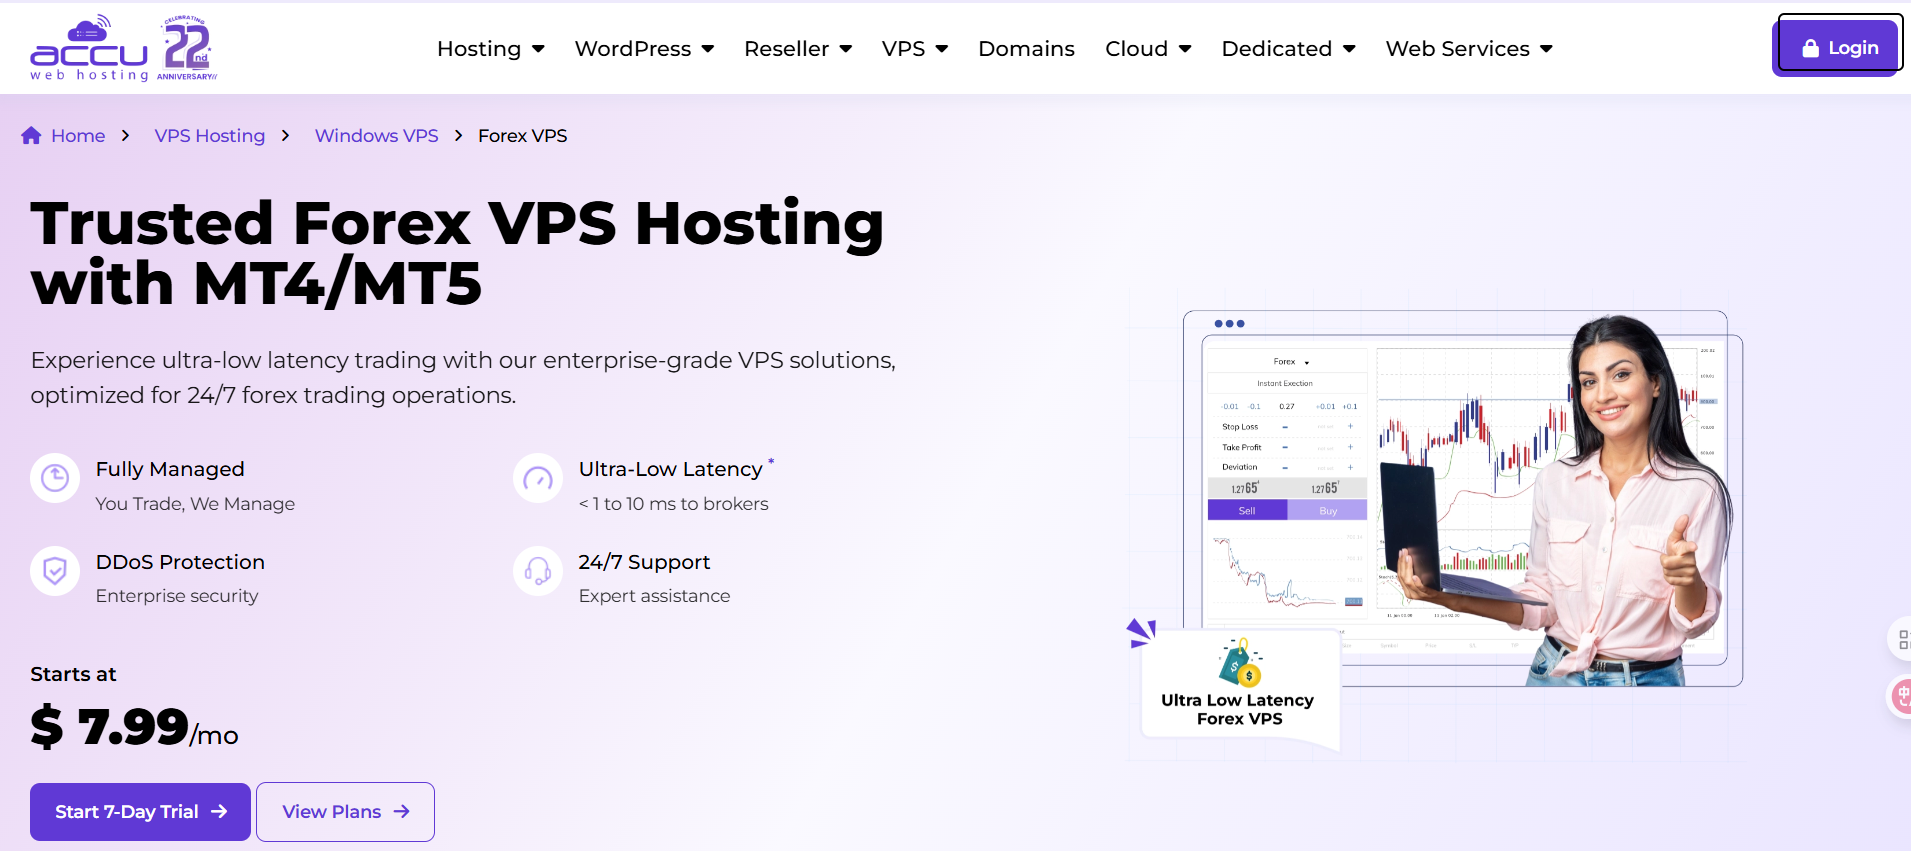1911x851 pixels.
Task: Click the DDoS Protection heading
Action: click(x=180, y=562)
